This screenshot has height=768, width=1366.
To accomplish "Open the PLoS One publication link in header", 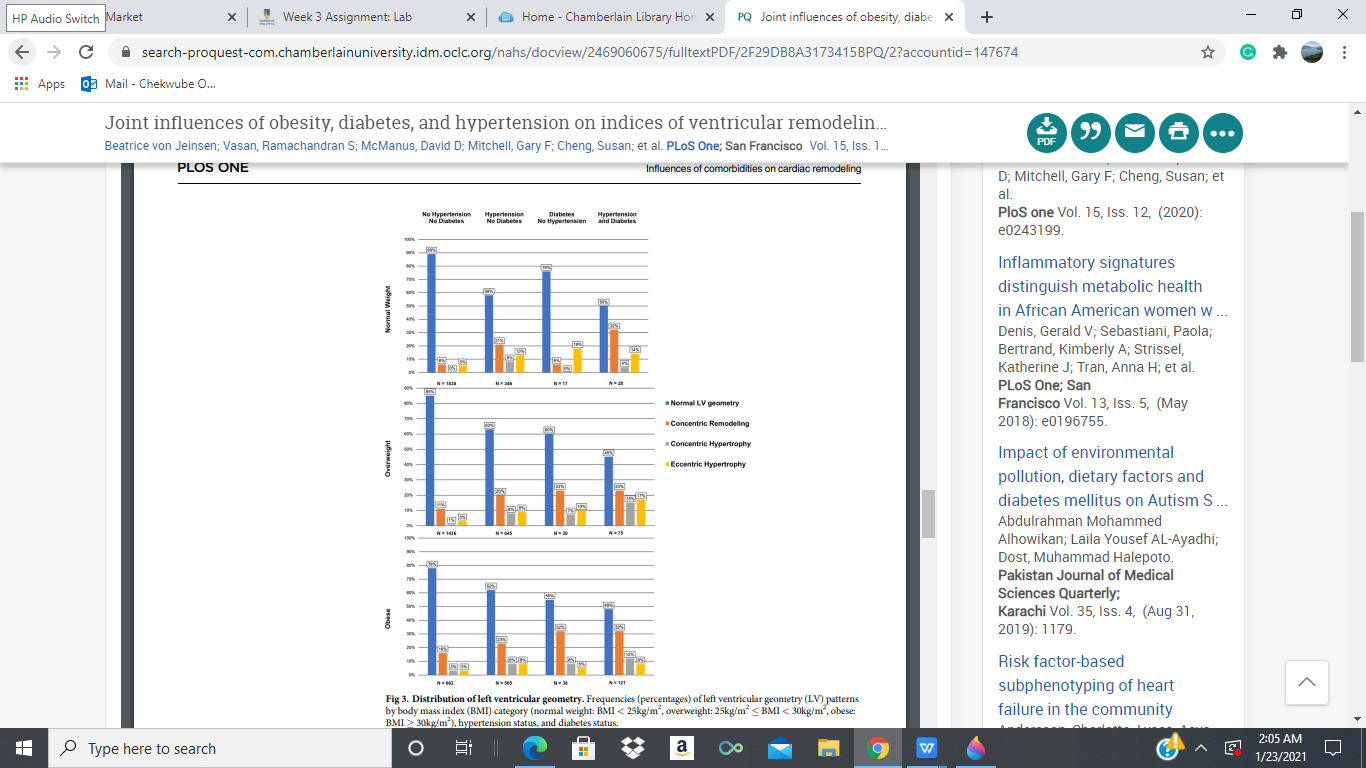I will [x=692, y=146].
